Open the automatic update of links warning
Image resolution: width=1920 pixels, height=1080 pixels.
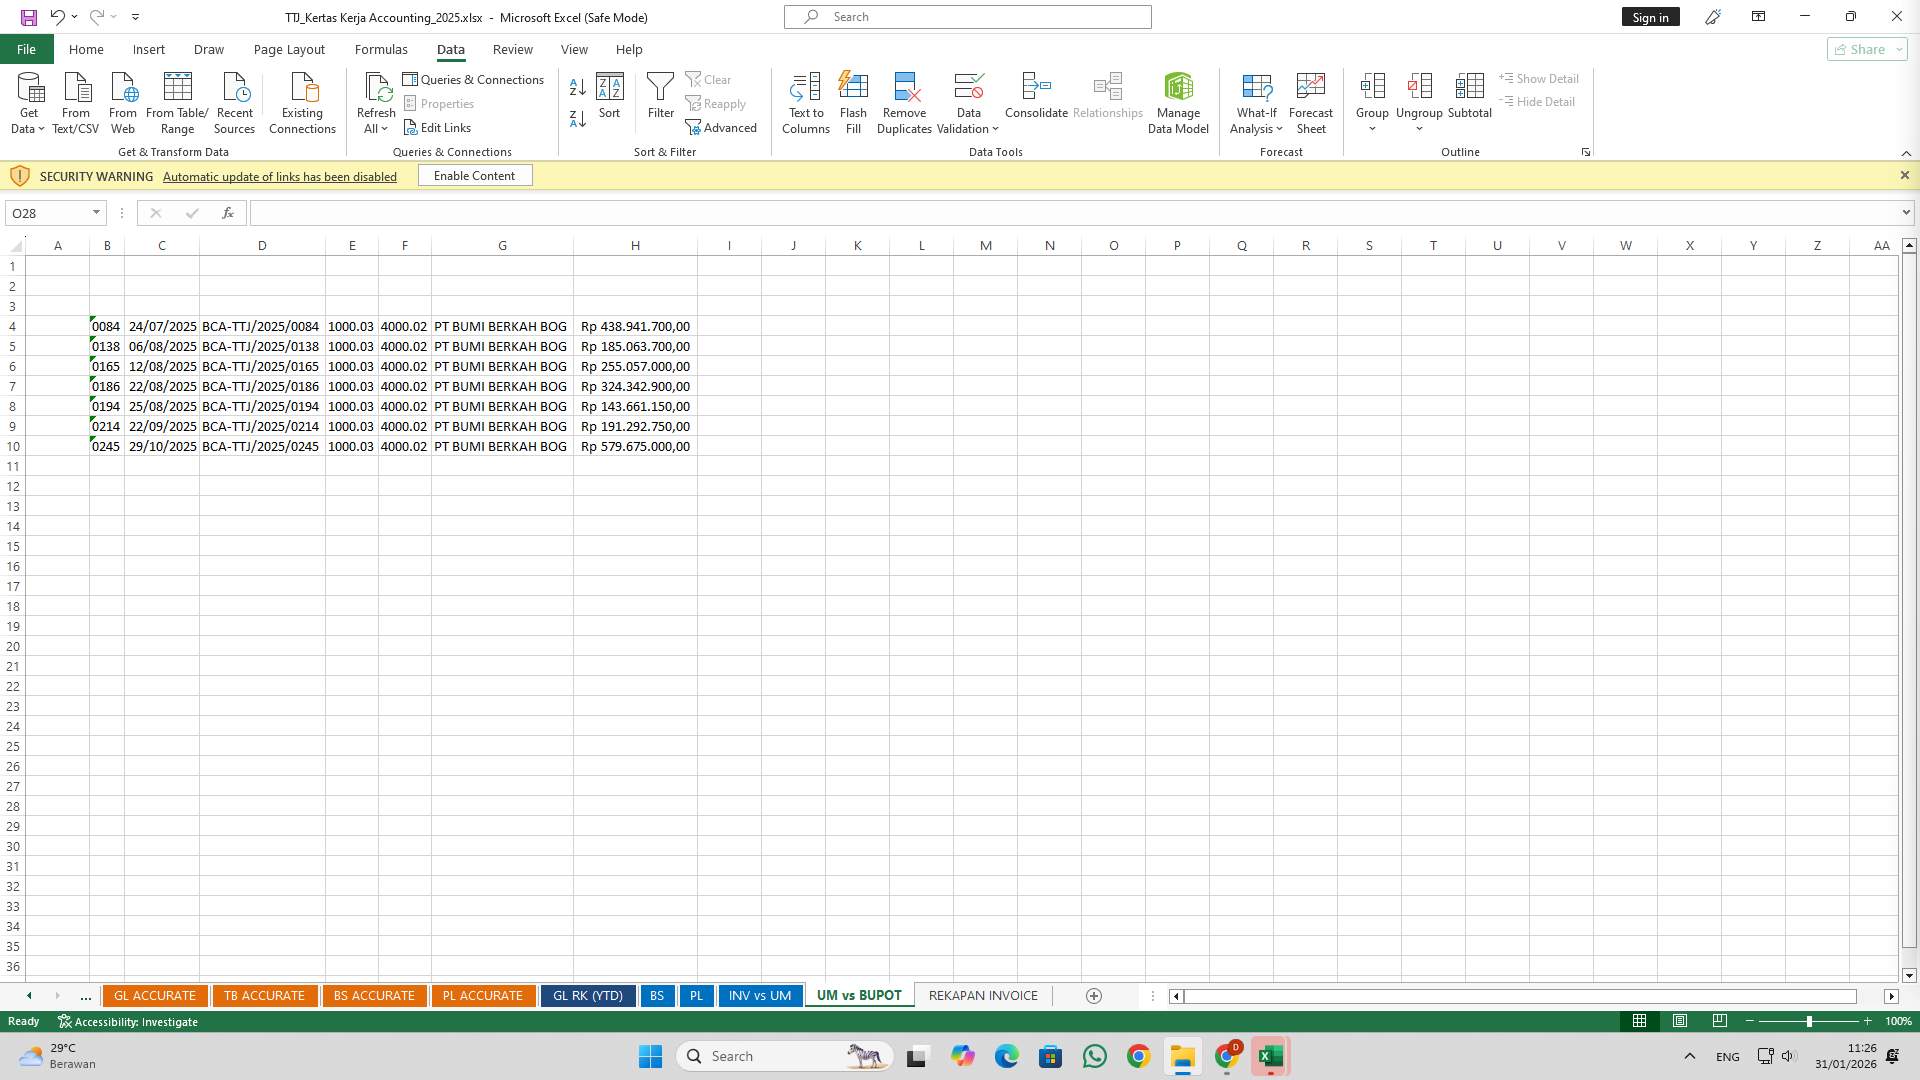[x=279, y=176]
